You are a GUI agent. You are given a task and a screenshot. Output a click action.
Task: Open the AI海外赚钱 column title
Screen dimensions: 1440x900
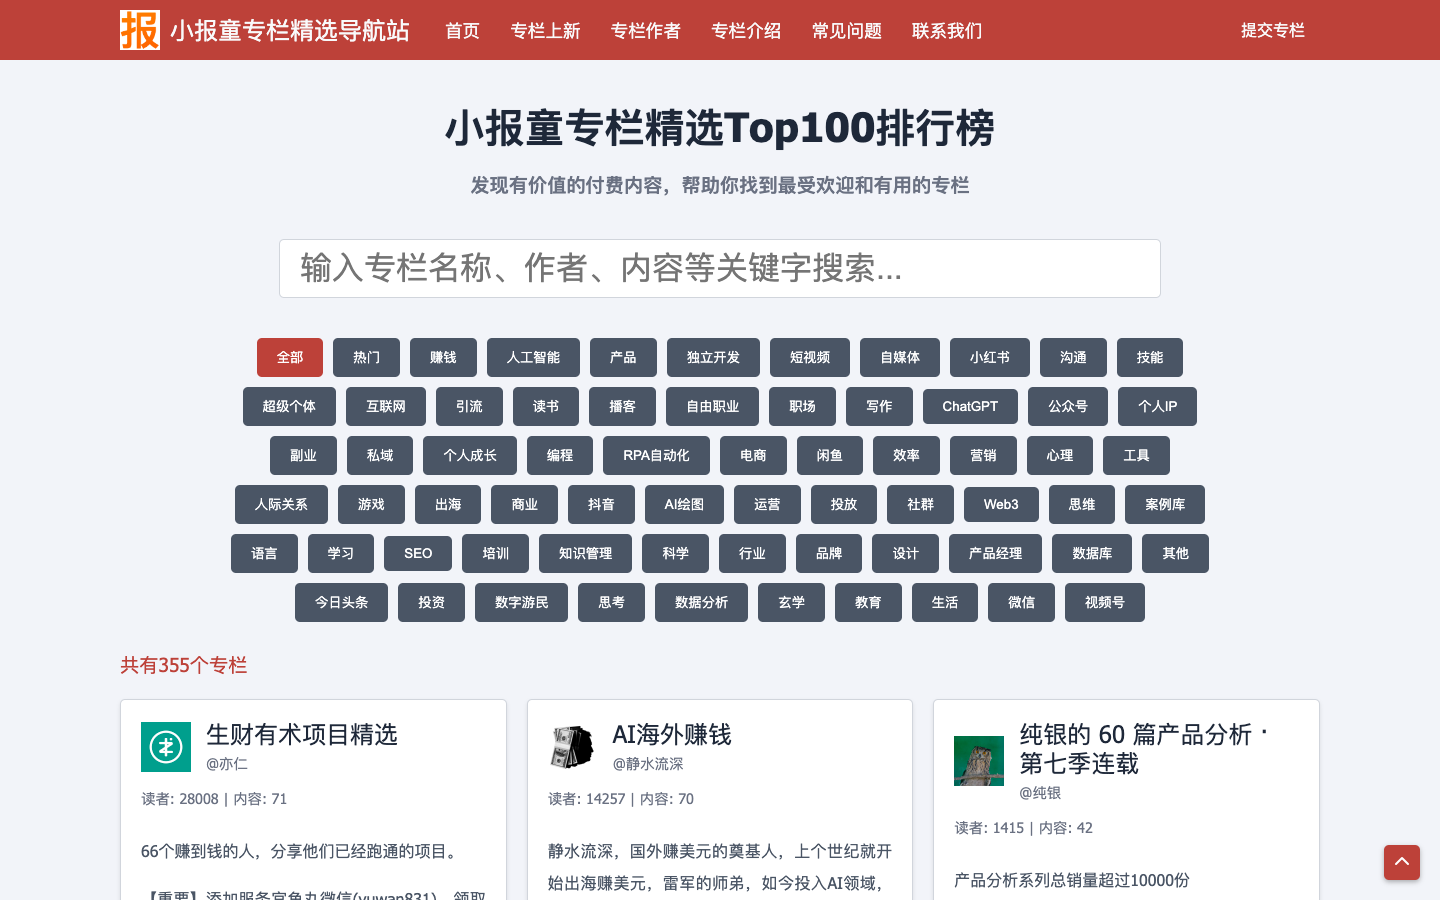tap(671, 735)
